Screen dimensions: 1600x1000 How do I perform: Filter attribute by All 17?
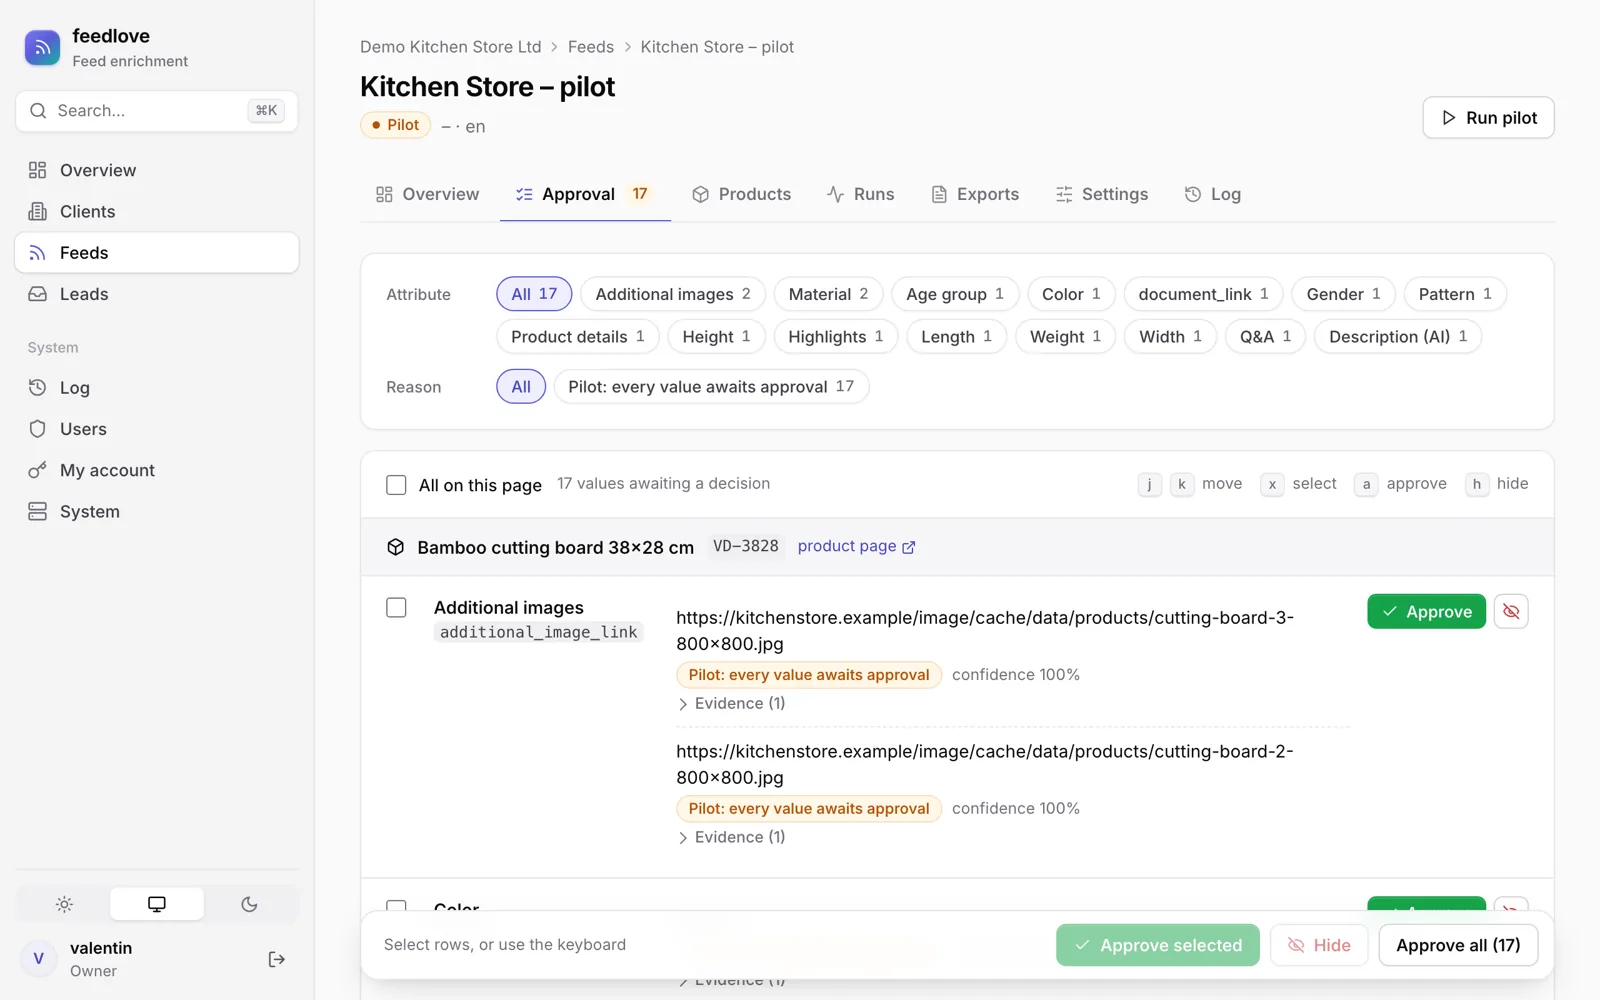[x=534, y=294]
